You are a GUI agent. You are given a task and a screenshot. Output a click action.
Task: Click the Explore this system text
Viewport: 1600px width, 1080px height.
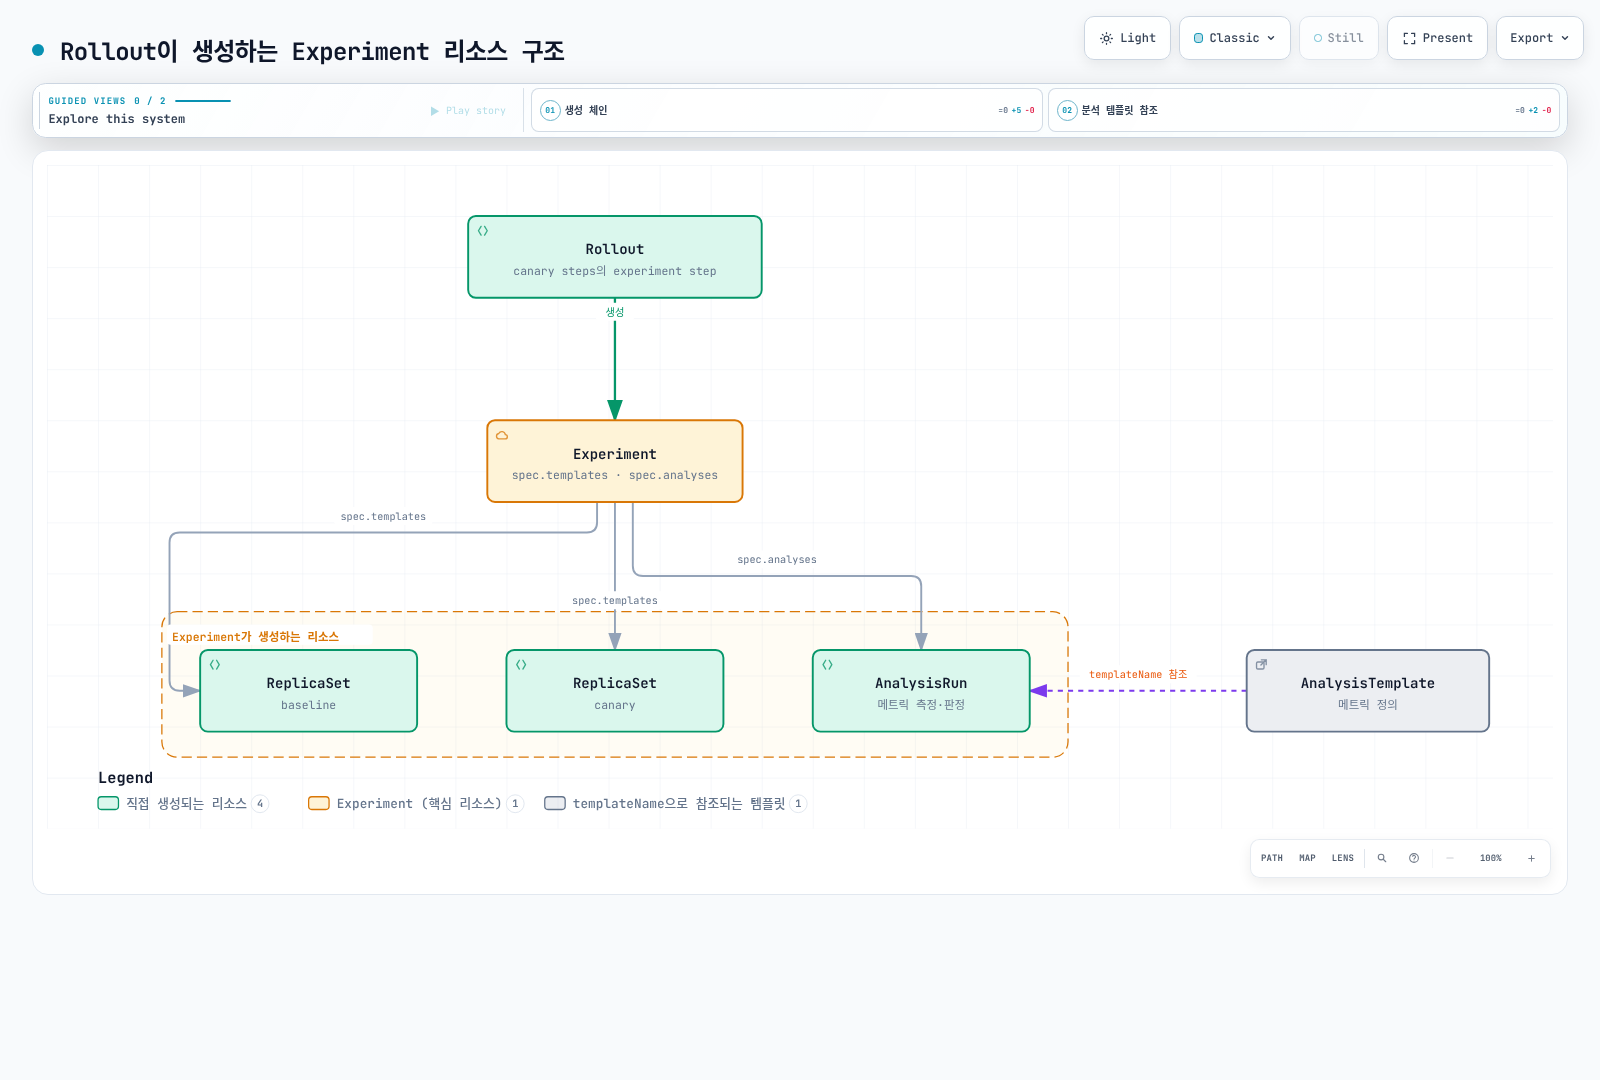coord(117,119)
